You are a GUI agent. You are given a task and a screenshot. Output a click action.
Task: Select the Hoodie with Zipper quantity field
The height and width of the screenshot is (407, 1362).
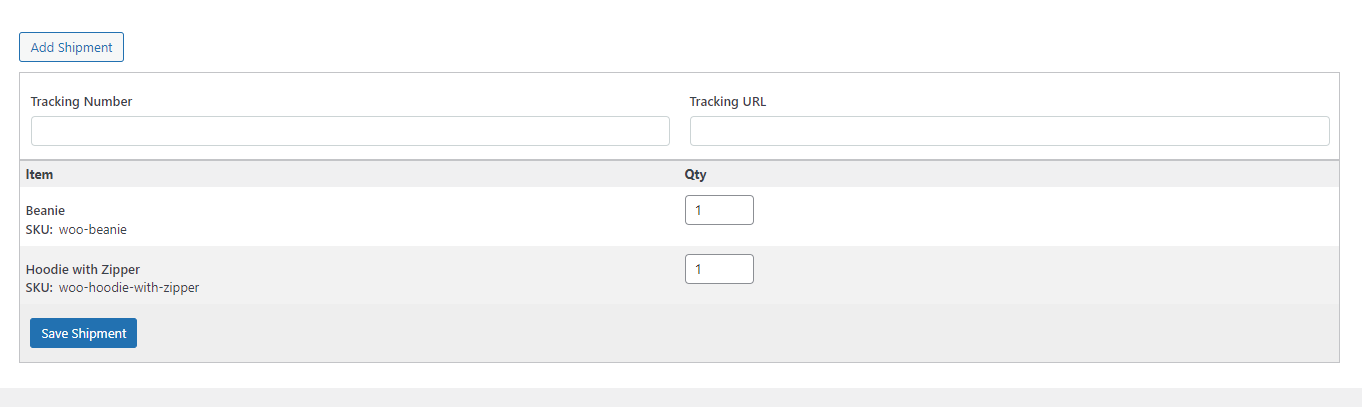coord(719,269)
